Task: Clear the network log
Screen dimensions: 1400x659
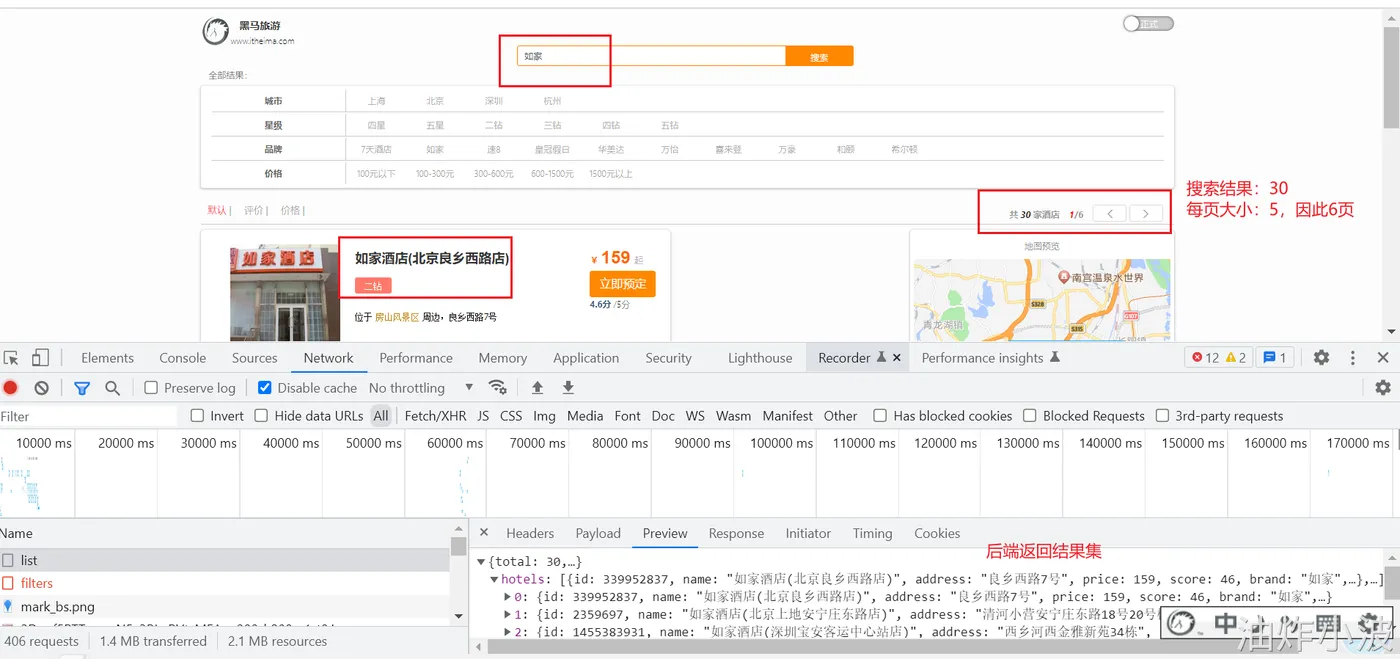Action: (41, 388)
